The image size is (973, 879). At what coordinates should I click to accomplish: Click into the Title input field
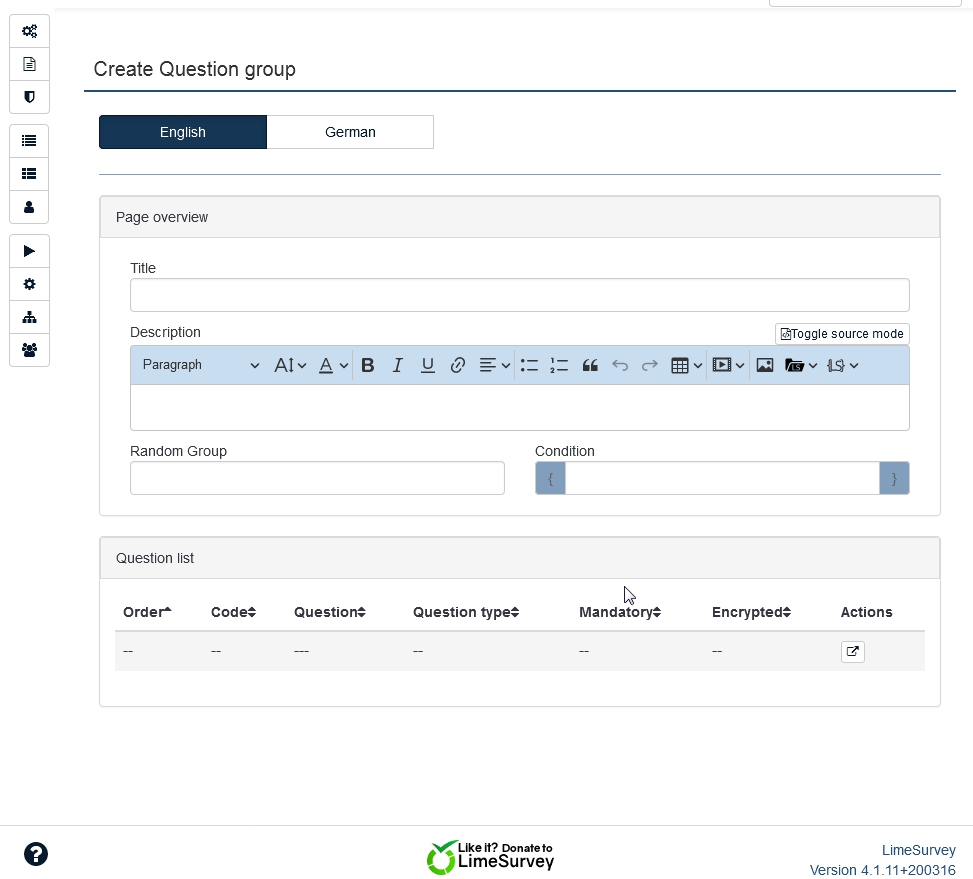519,295
